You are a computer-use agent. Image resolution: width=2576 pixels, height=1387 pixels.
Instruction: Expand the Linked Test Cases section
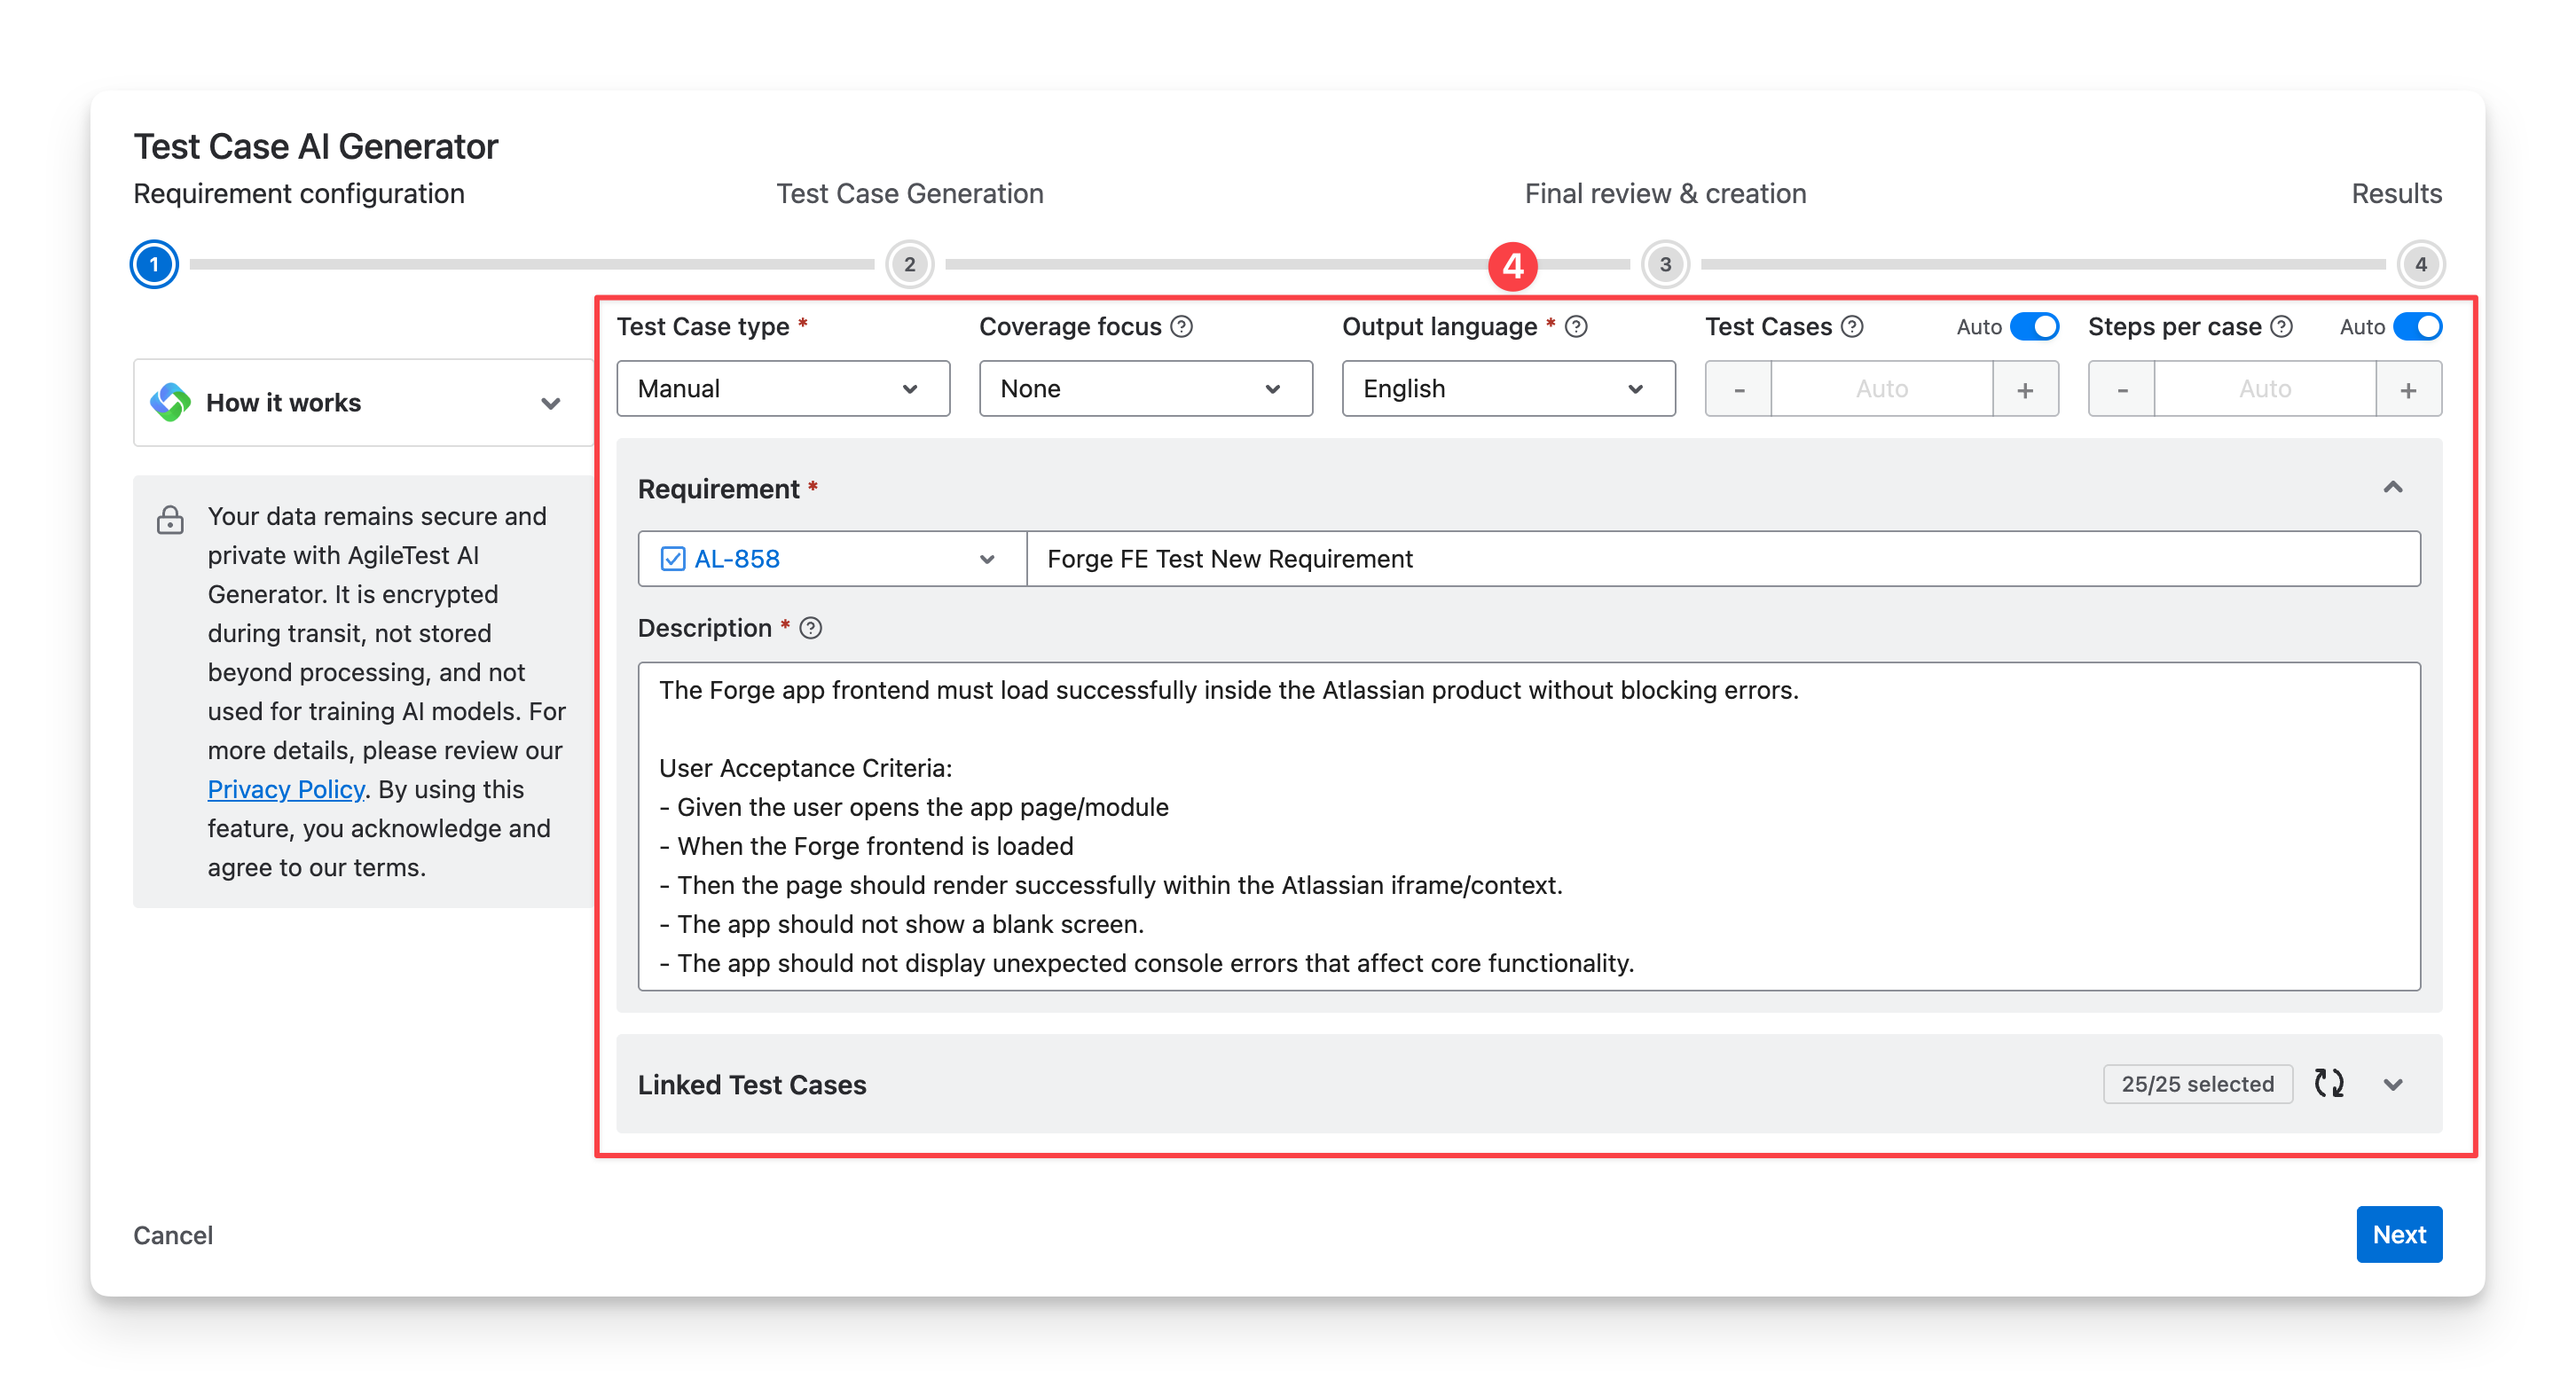point(2392,1084)
